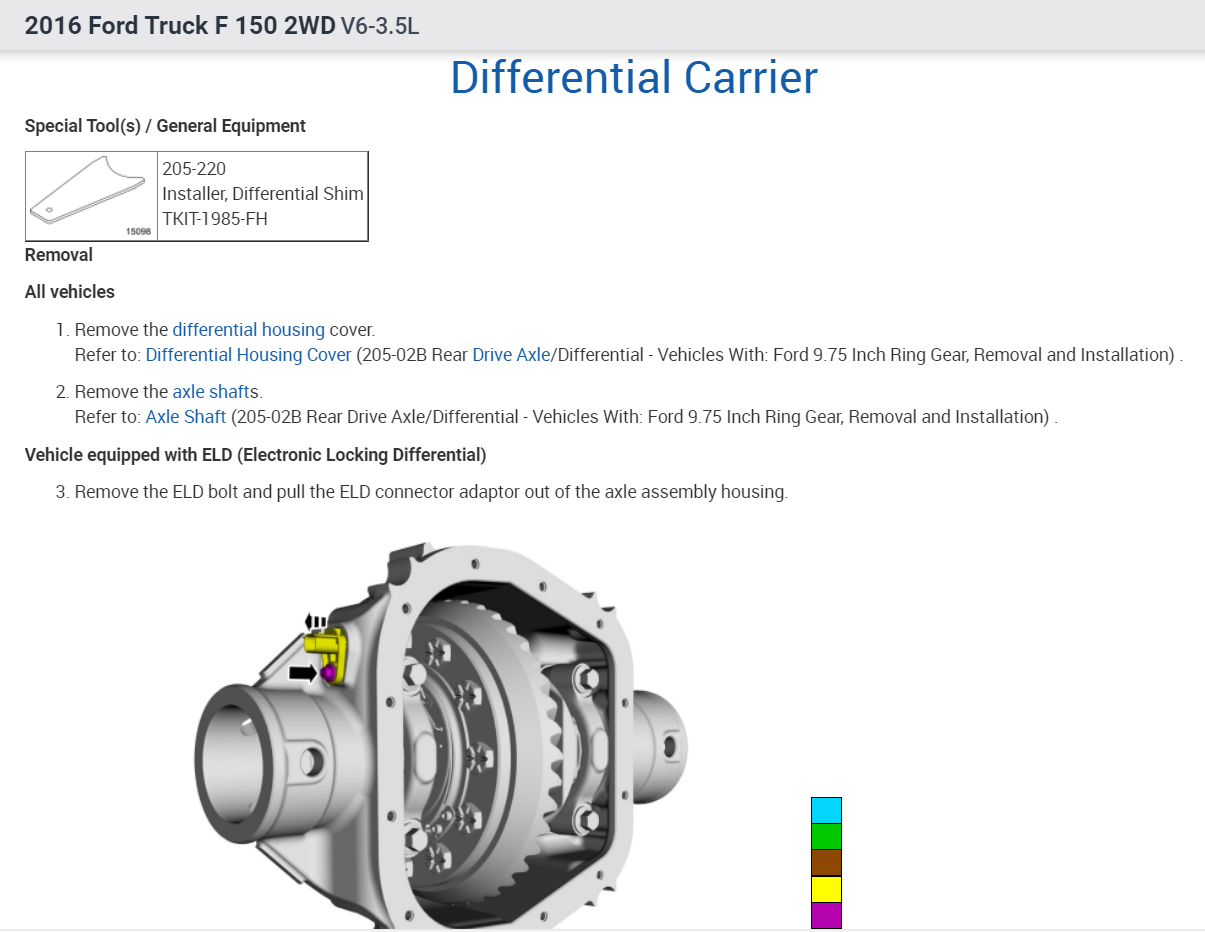1205x932 pixels.
Task: Click the differential shim installer tool thumbnail
Action: coord(91,196)
